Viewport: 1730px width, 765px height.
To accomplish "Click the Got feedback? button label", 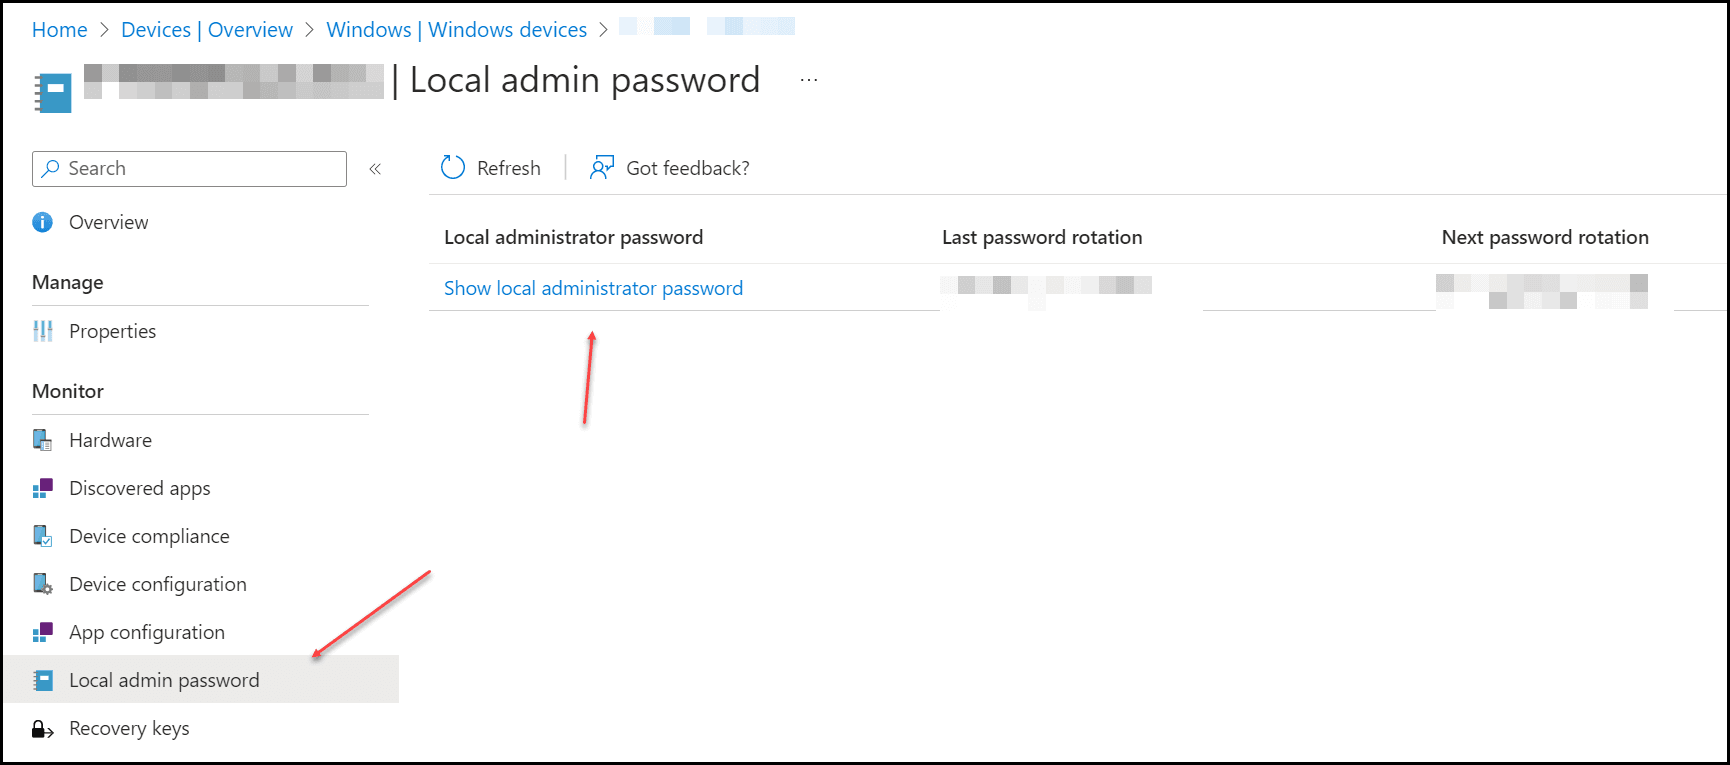I will (x=687, y=168).
